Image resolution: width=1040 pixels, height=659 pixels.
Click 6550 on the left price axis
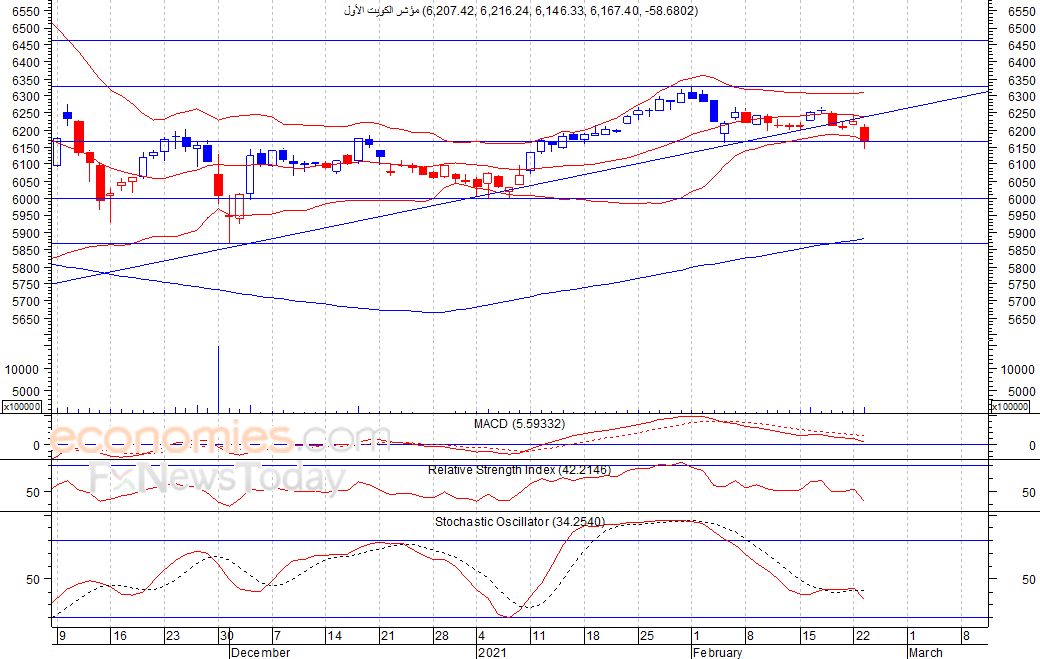(26, 11)
